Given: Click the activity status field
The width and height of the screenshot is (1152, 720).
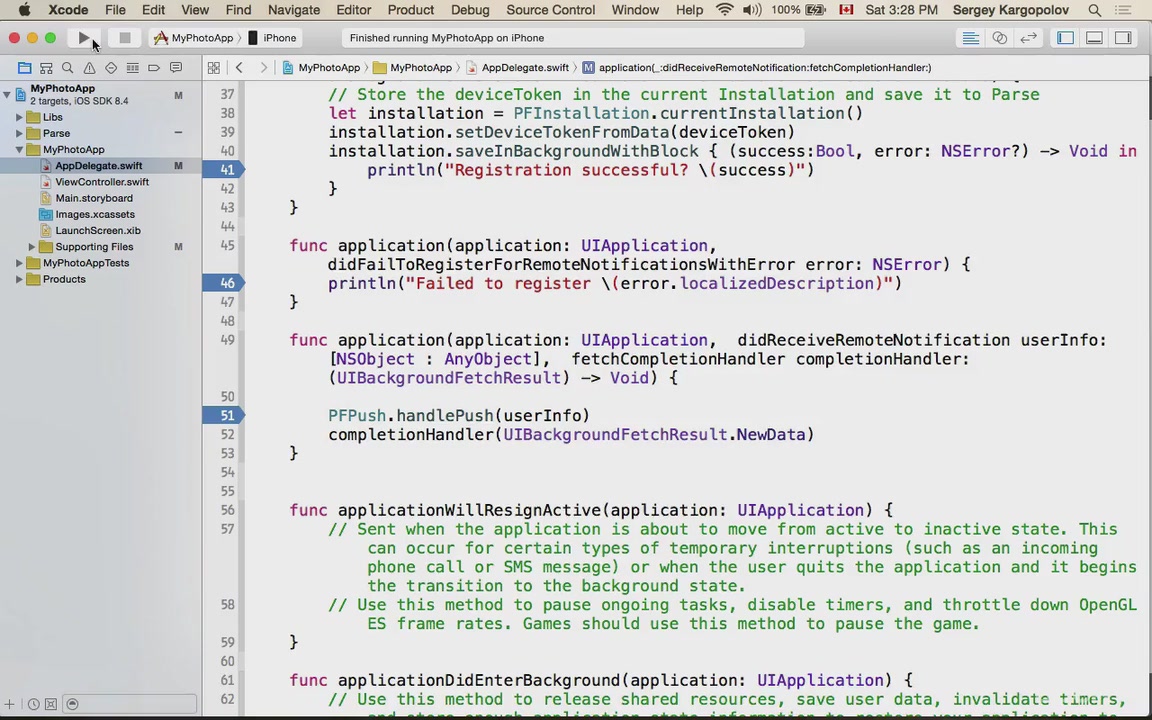Looking at the screenshot, I should (x=573, y=37).
